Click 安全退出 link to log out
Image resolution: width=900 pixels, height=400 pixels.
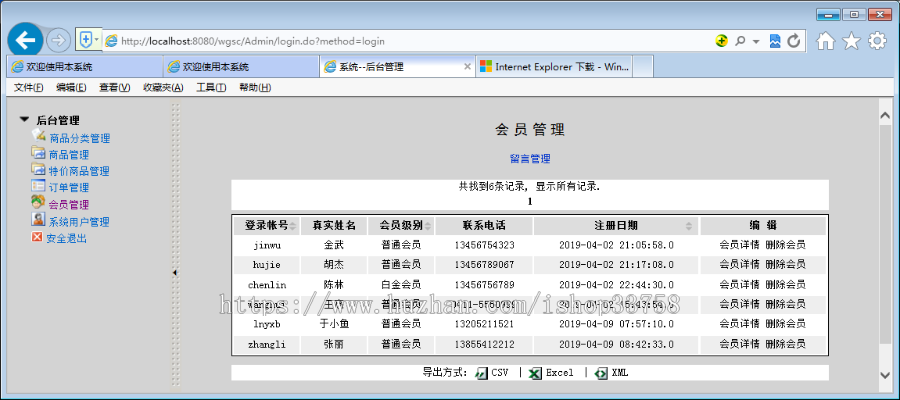click(67, 238)
